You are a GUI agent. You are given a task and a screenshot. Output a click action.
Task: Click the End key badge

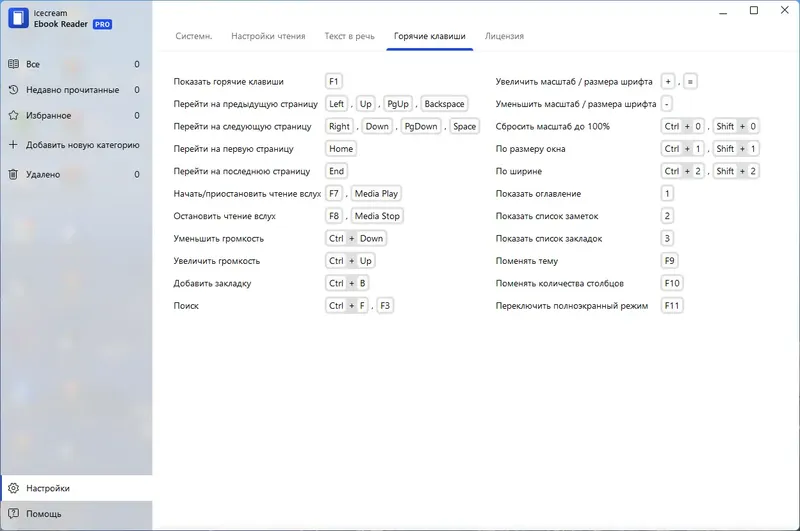point(336,171)
